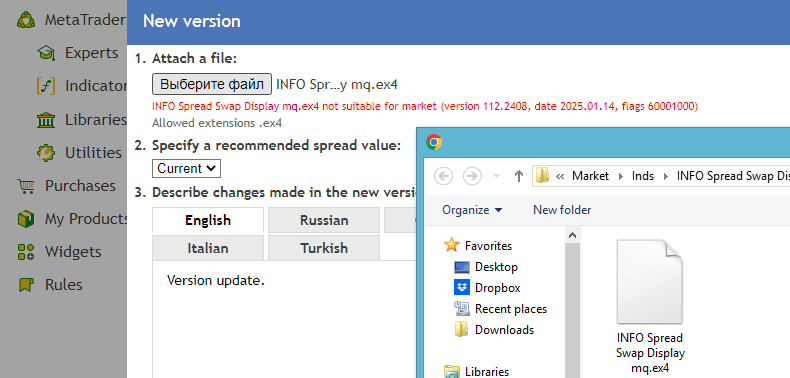
Task: Open the Current spread value dropdown
Action: click(x=186, y=168)
